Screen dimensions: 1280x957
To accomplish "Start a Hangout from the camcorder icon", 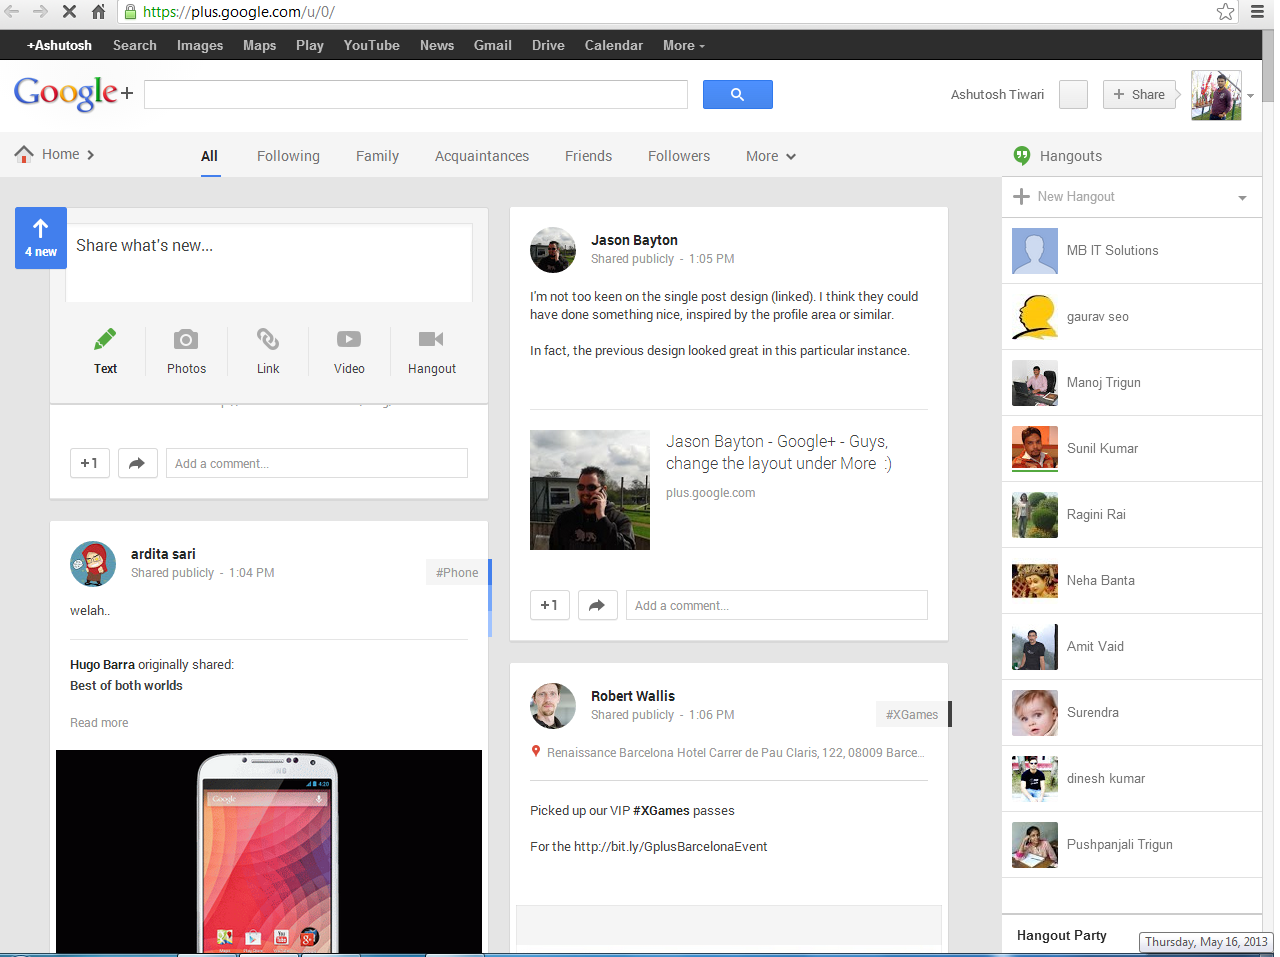I will (431, 339).
